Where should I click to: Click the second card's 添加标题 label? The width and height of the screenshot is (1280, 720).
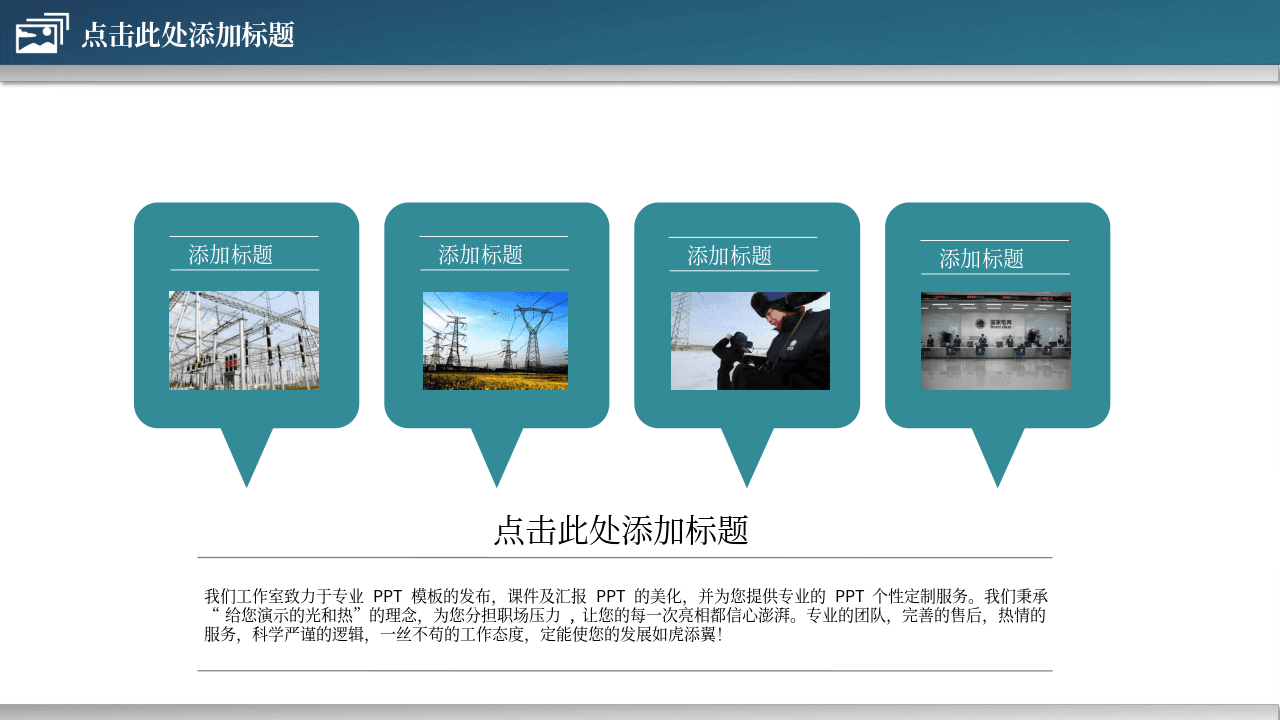tap(481, 255)
